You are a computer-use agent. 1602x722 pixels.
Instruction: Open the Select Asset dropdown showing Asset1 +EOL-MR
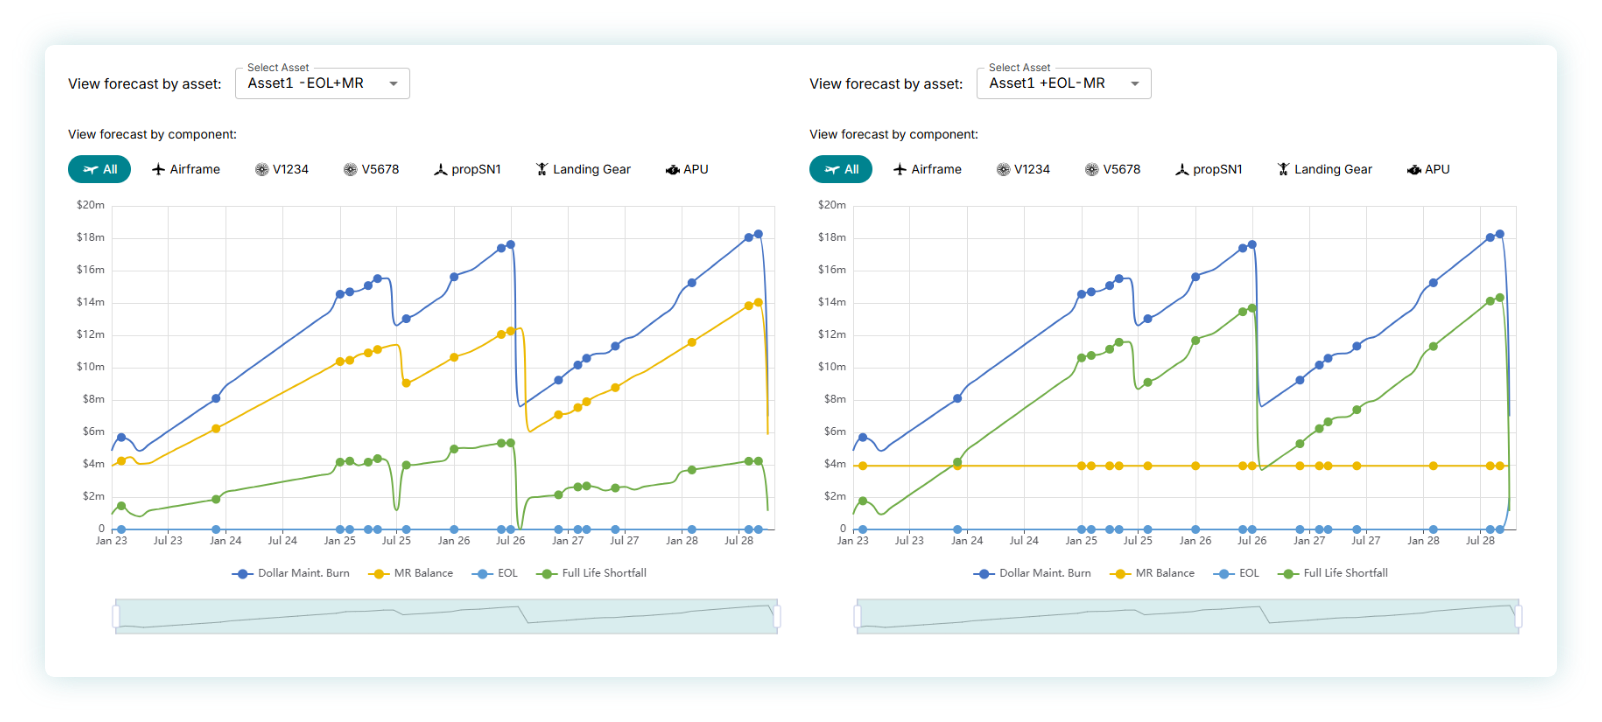click(1064, 83)
